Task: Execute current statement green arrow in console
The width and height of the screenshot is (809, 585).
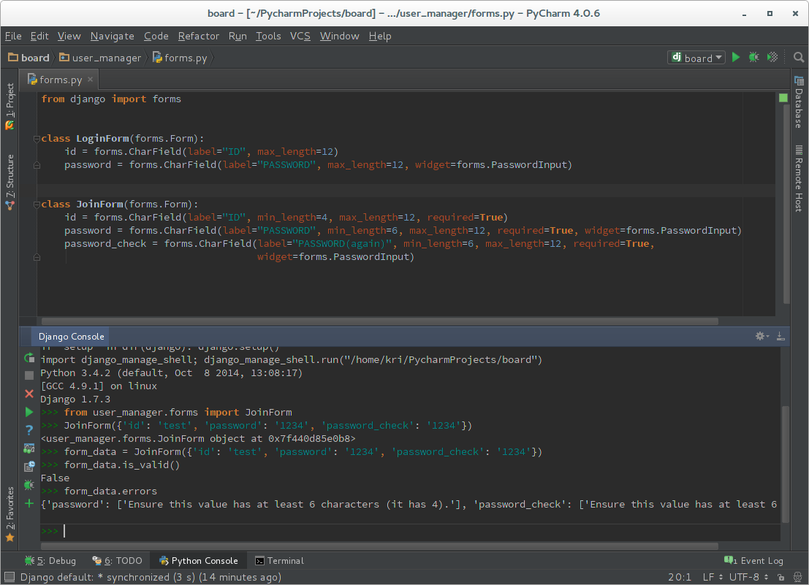Action: 29,412
